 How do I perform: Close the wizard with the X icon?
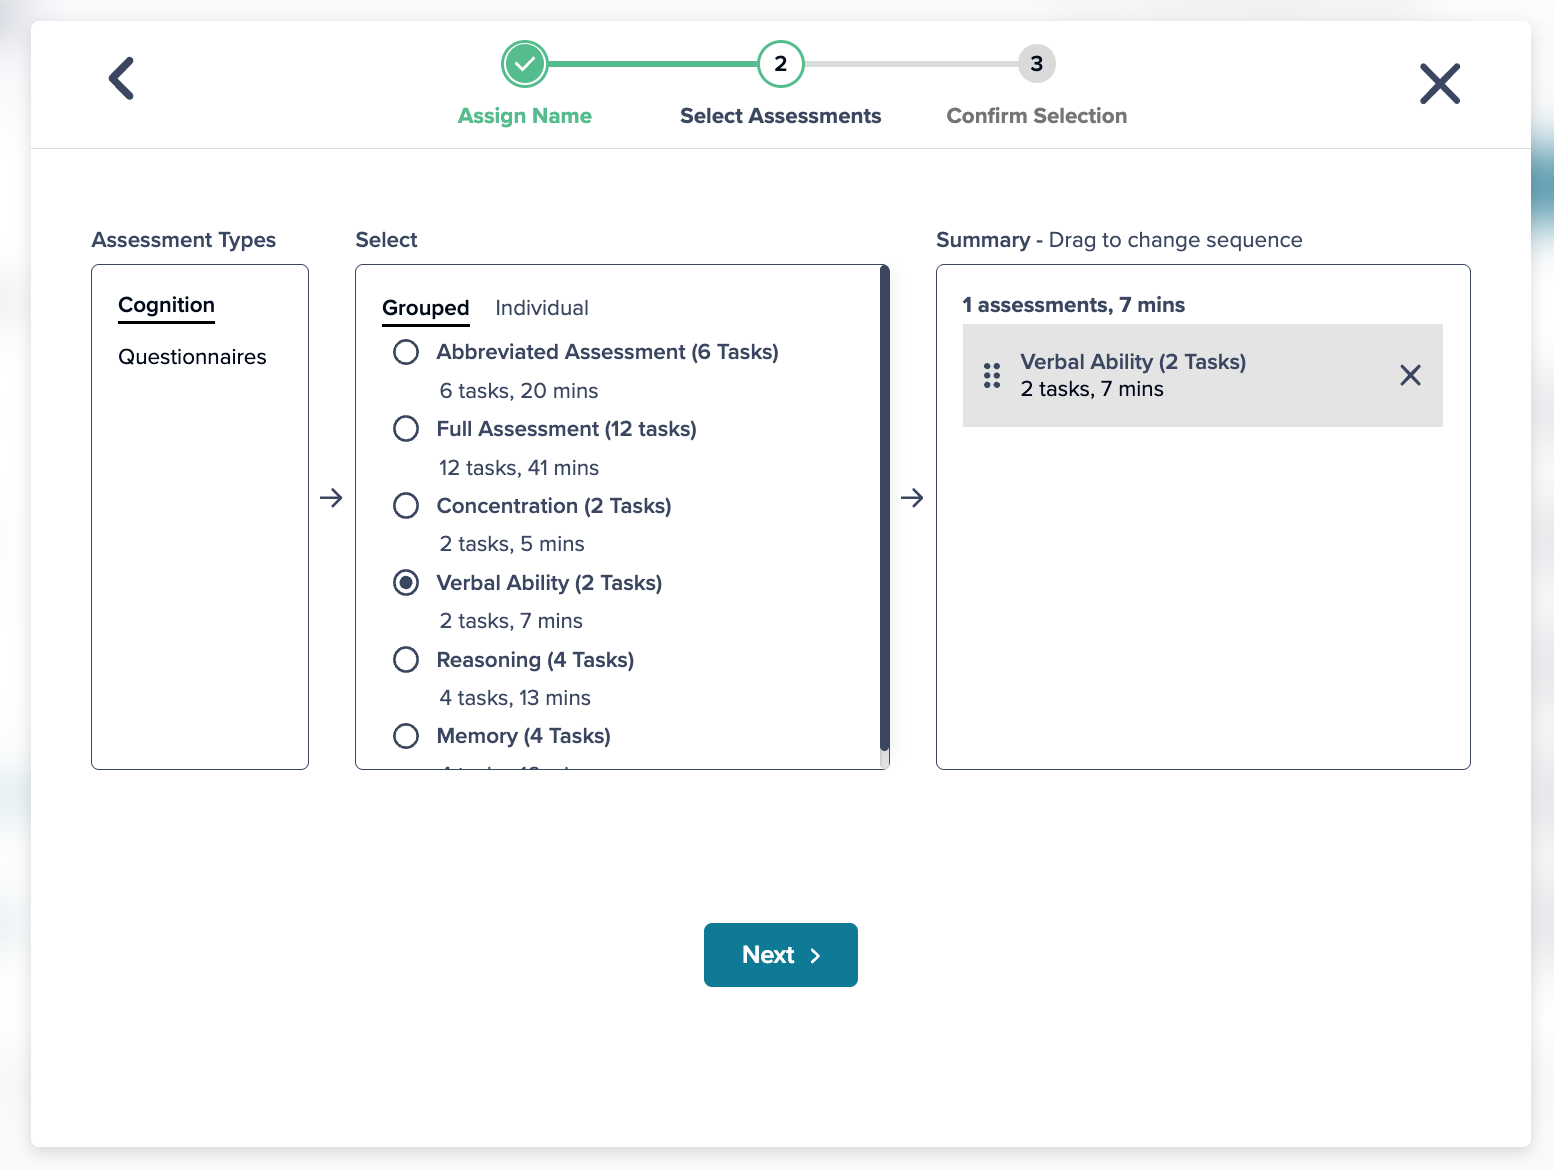[x=1440, y=84]
